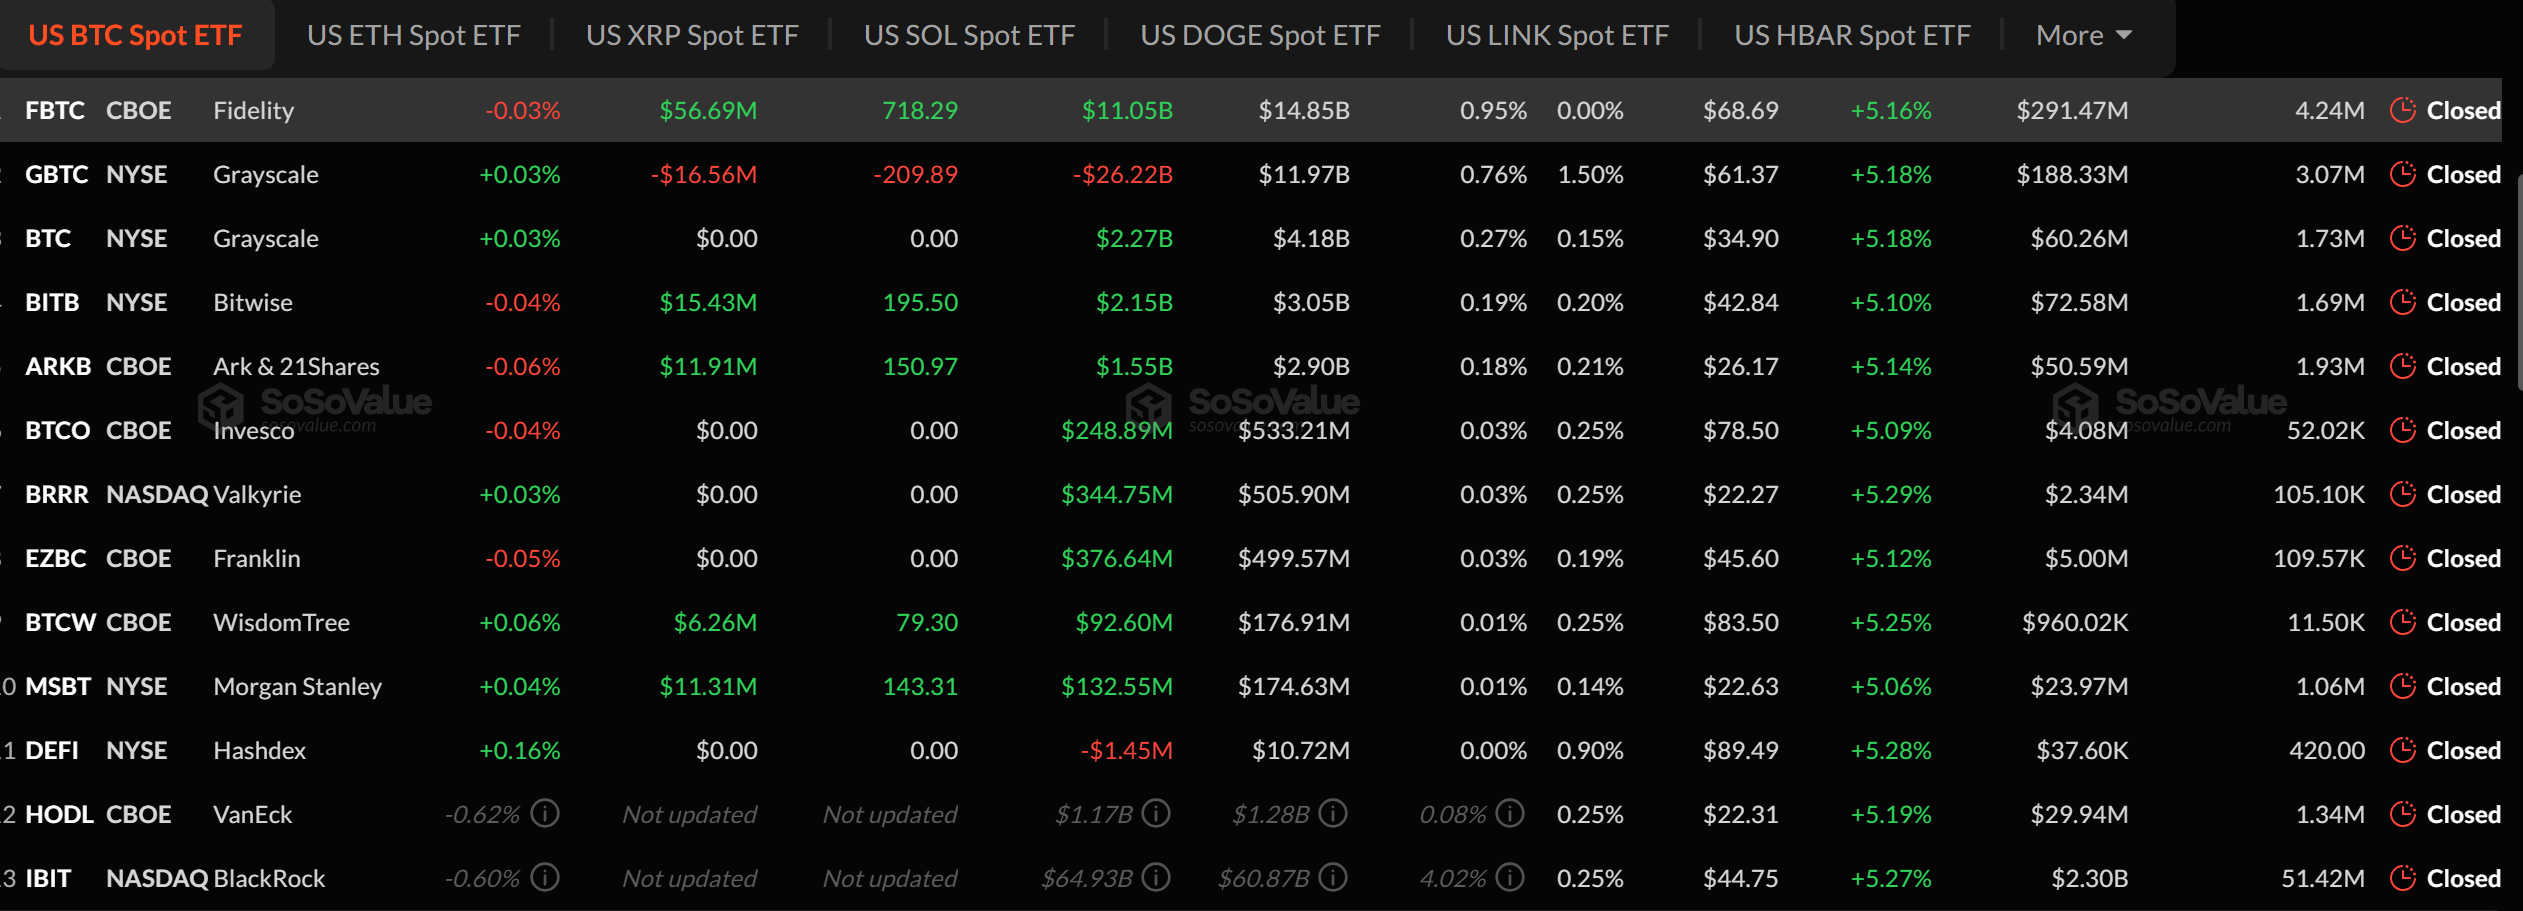Click the Grayscale fund name on GBTC row
Screen dimensions: 2523x911
point(264,174)
